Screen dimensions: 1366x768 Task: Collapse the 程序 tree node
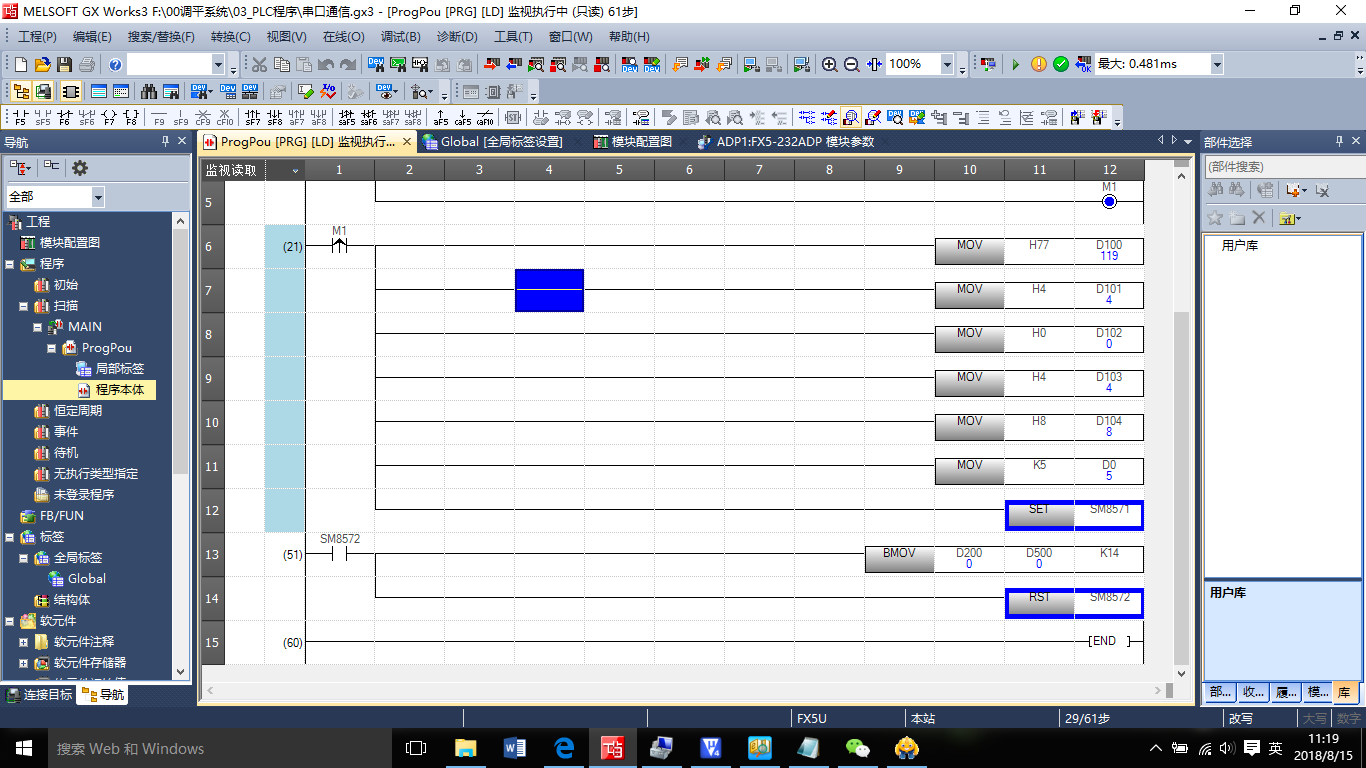9,264
